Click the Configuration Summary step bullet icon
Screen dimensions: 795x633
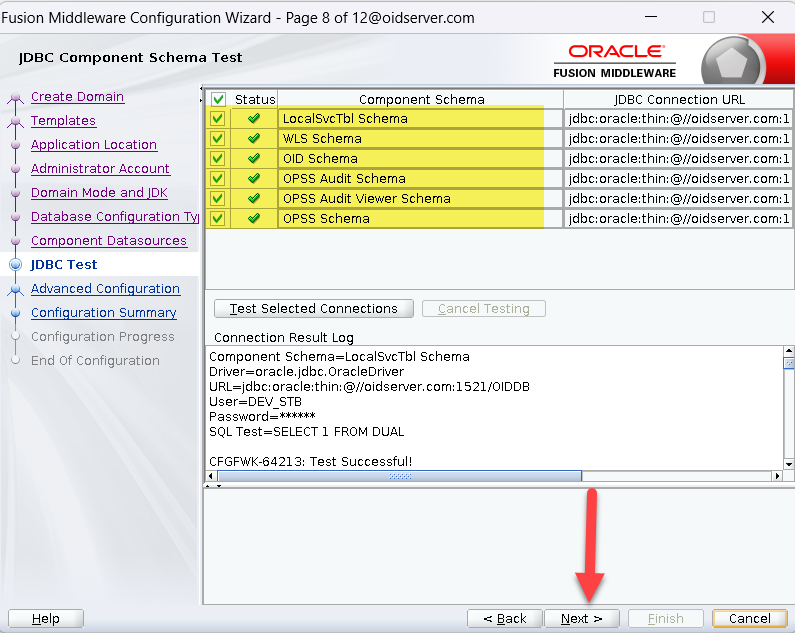(x=16, y=313)
